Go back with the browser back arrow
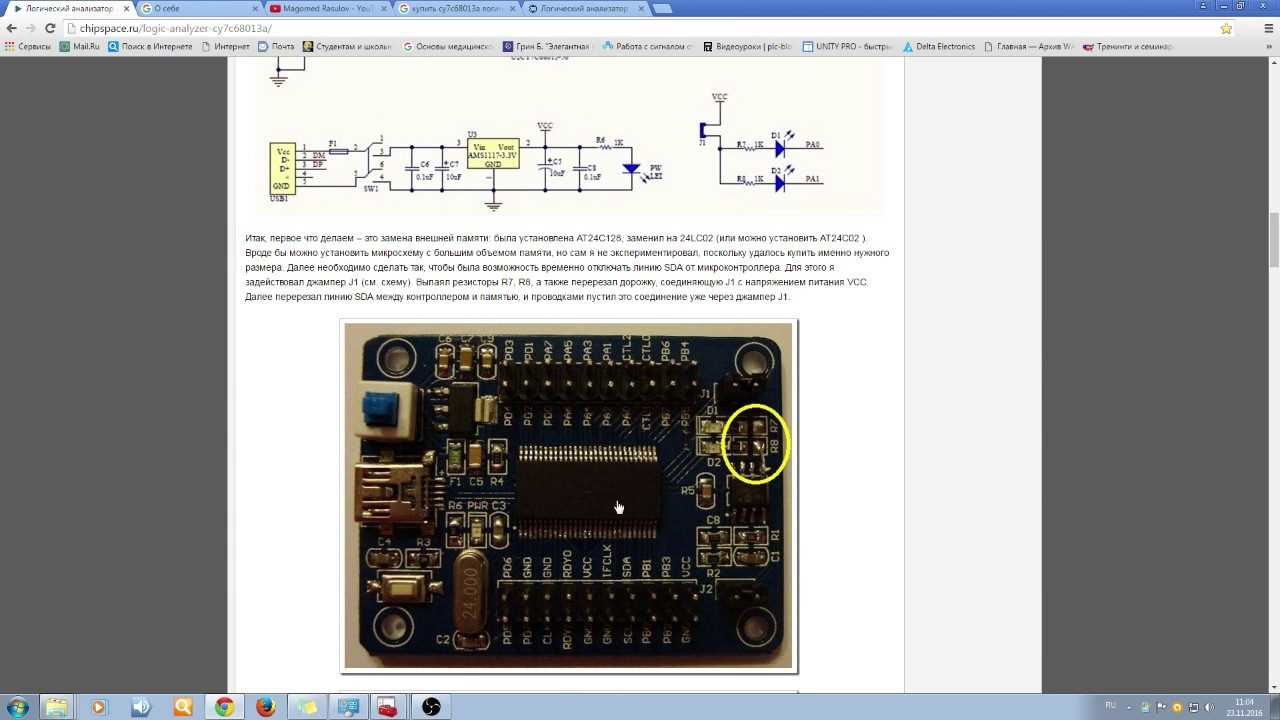Screen dimensions: 1280x720 (12, 28)
